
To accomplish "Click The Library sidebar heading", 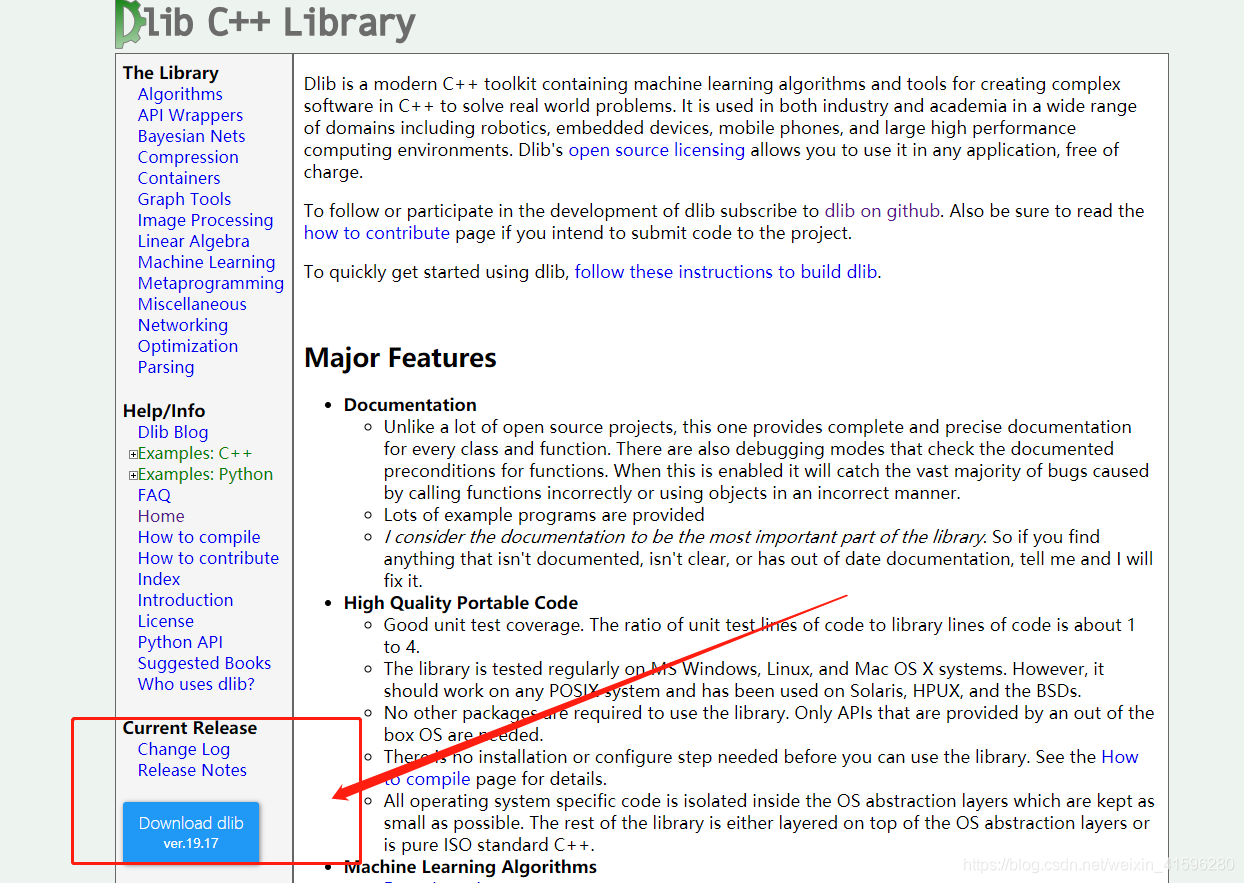I will click(170, 73).
